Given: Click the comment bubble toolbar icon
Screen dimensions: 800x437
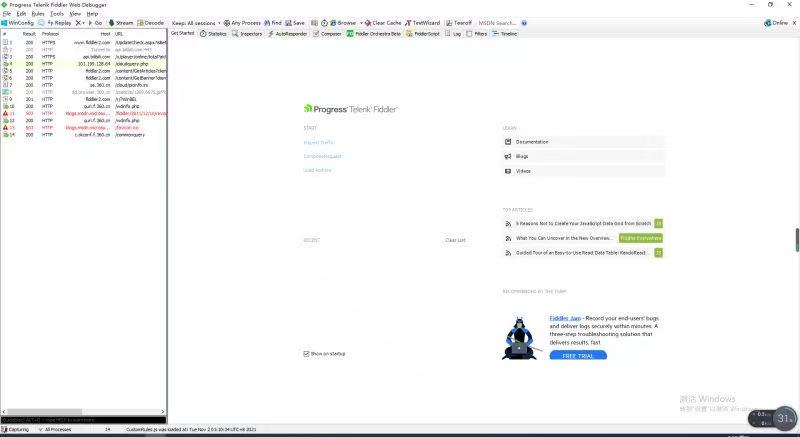Looking at the screenshot, I should click(41, 23).
